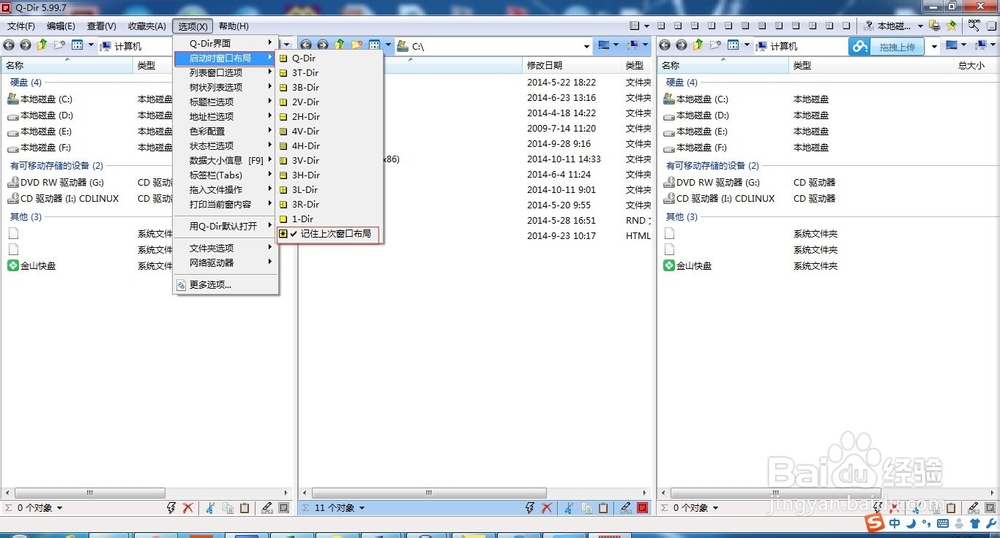Click the print icon in top toolbar
The height and width of the screenshot is (538, 1000).
click(x=934, y=26)
